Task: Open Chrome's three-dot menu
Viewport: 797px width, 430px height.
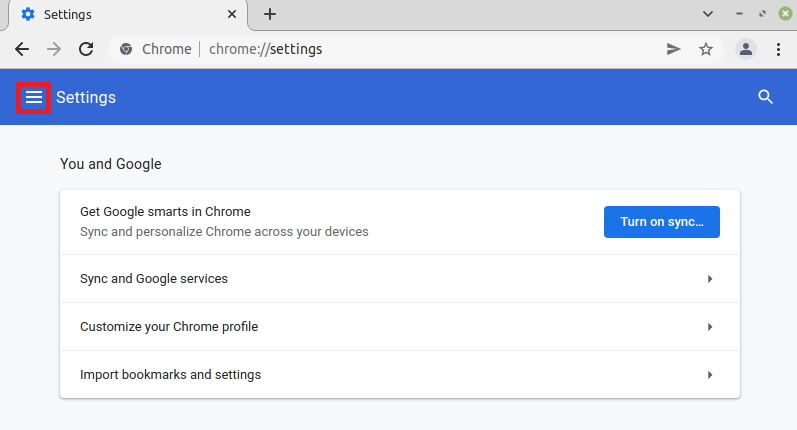Action: pos(778,49)
